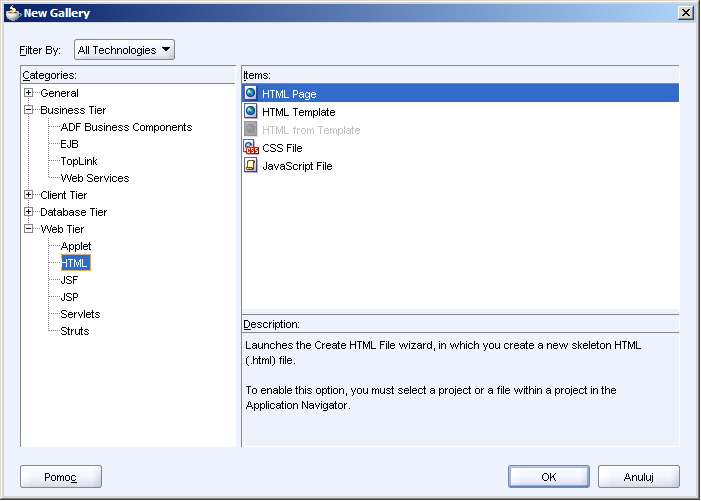This screenshot has width=701, height=501.
Task: Open help via Pomoc button
Action: 61,476
